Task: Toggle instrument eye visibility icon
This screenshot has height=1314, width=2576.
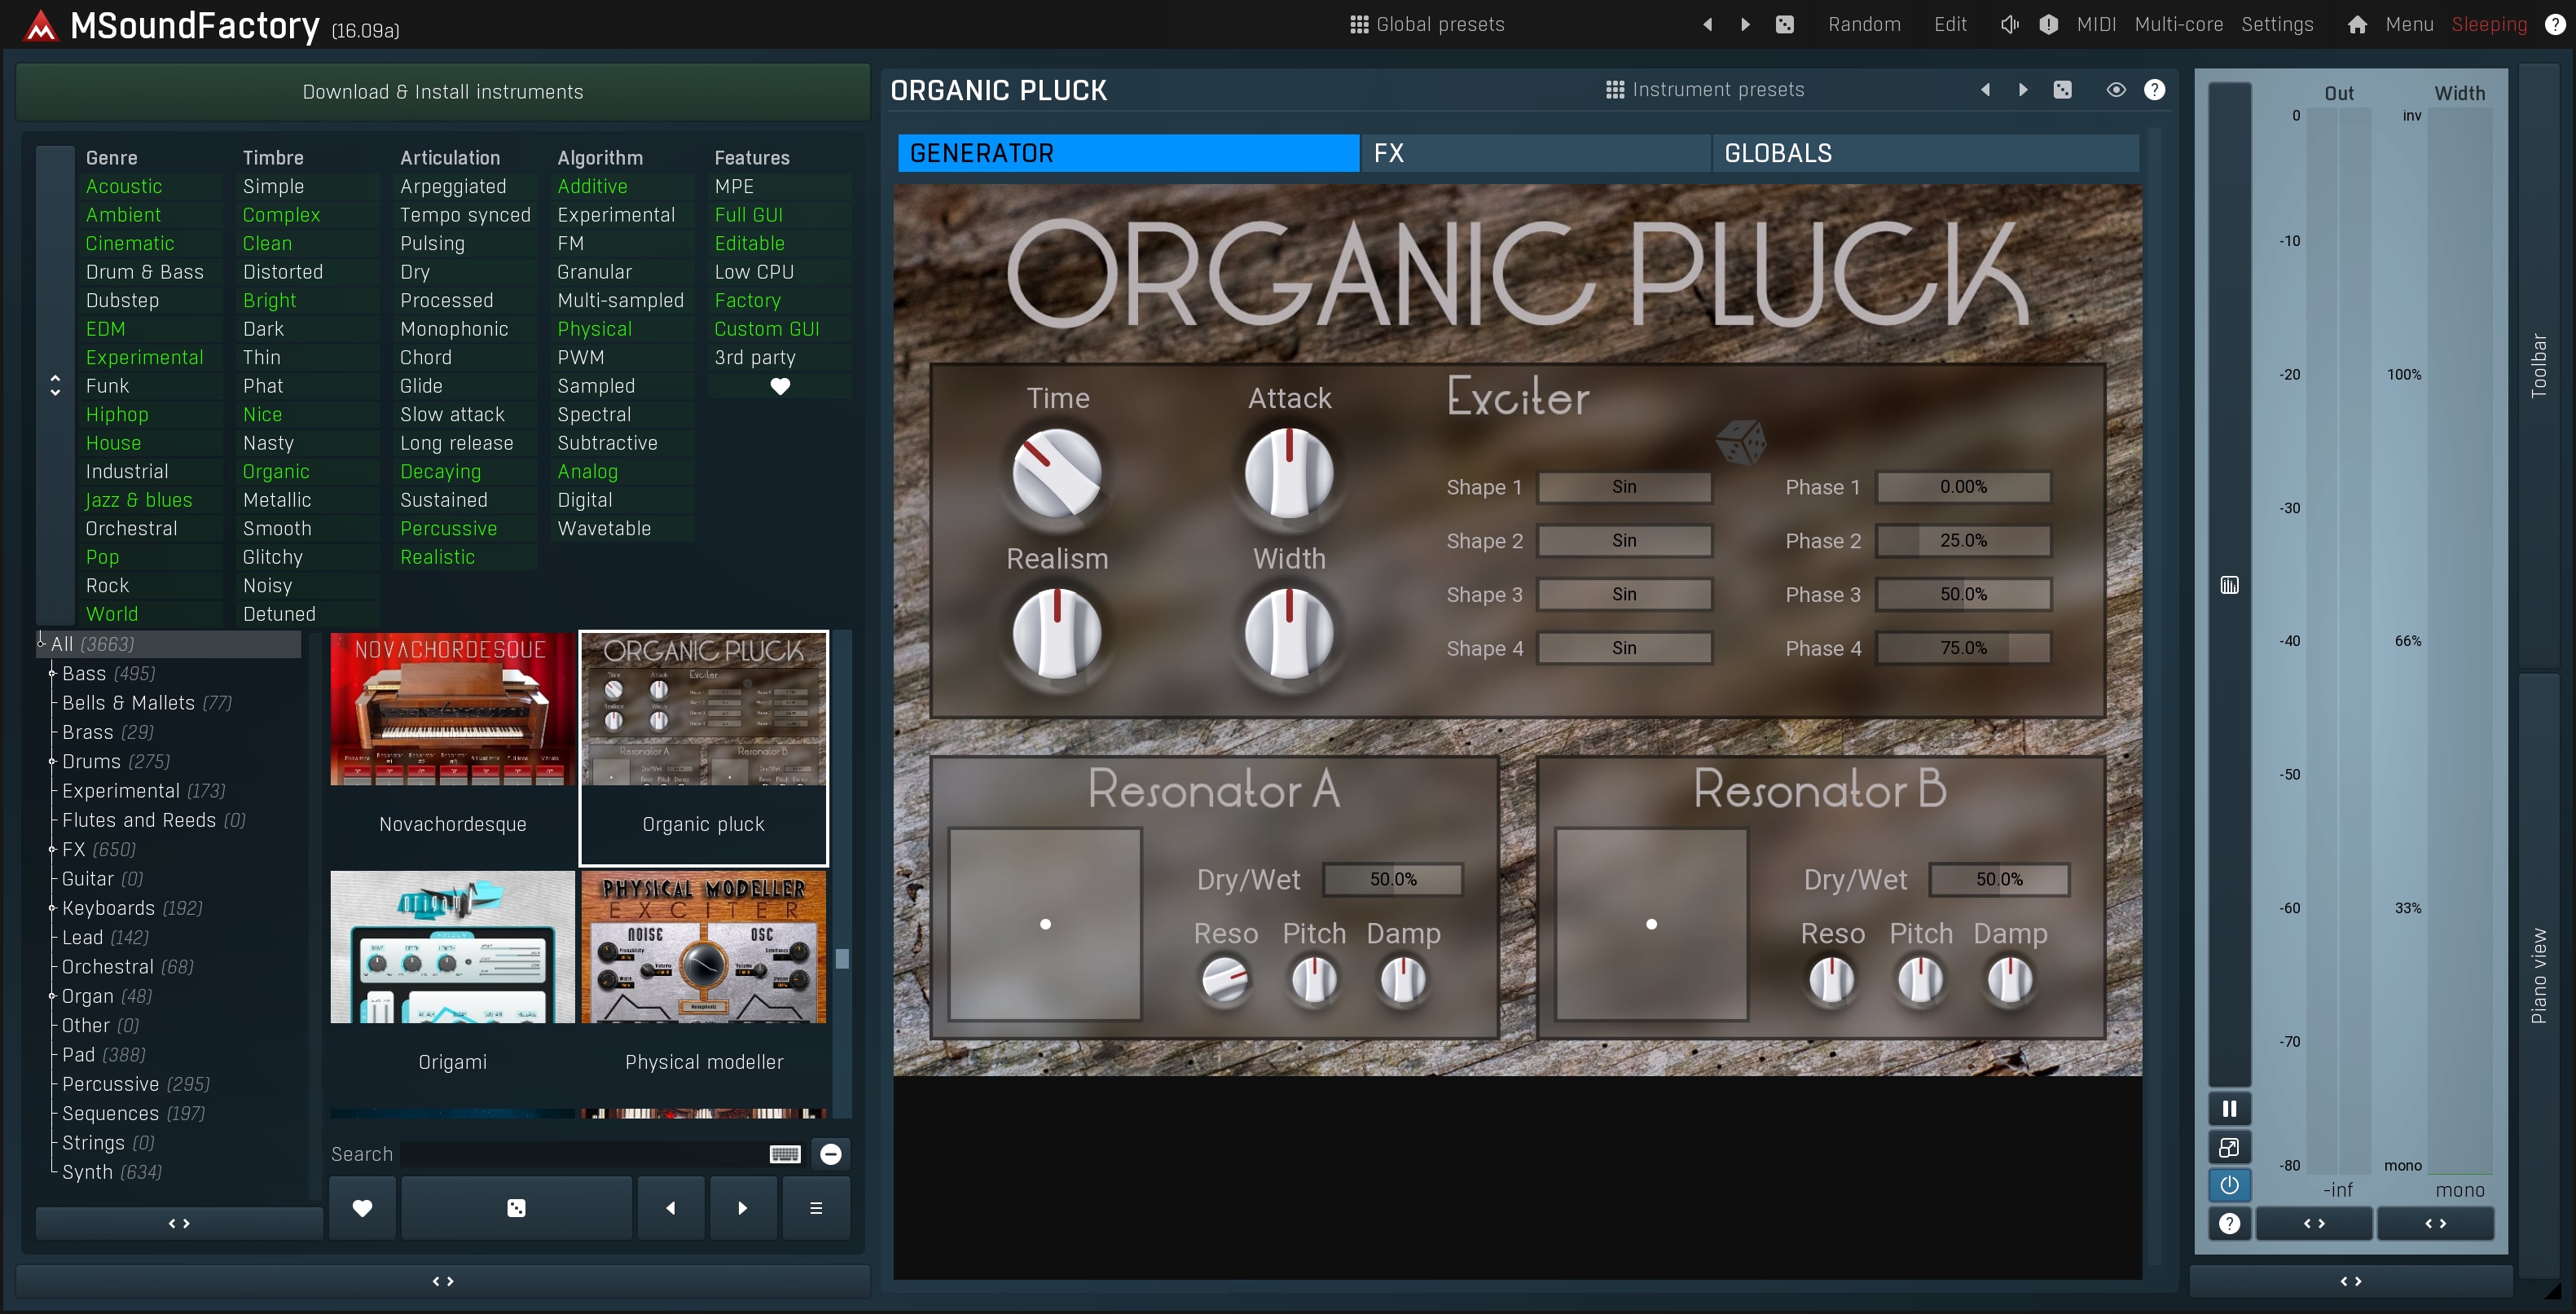Action: point(2115,90)
